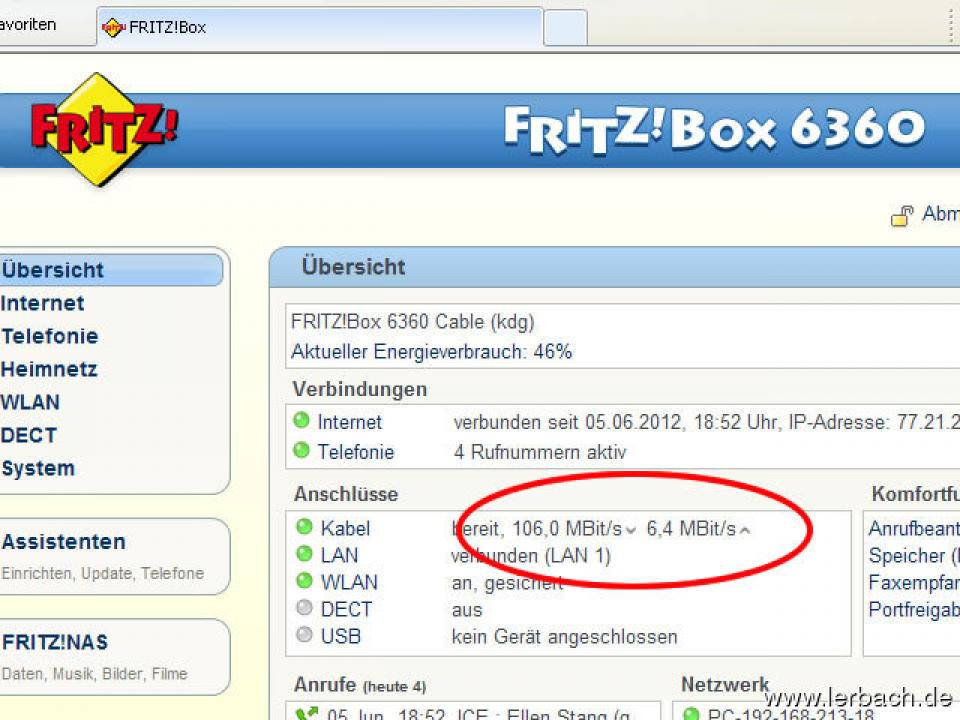
Task: Click the green status LED next to WLAN
Action: tap(304, 580)
